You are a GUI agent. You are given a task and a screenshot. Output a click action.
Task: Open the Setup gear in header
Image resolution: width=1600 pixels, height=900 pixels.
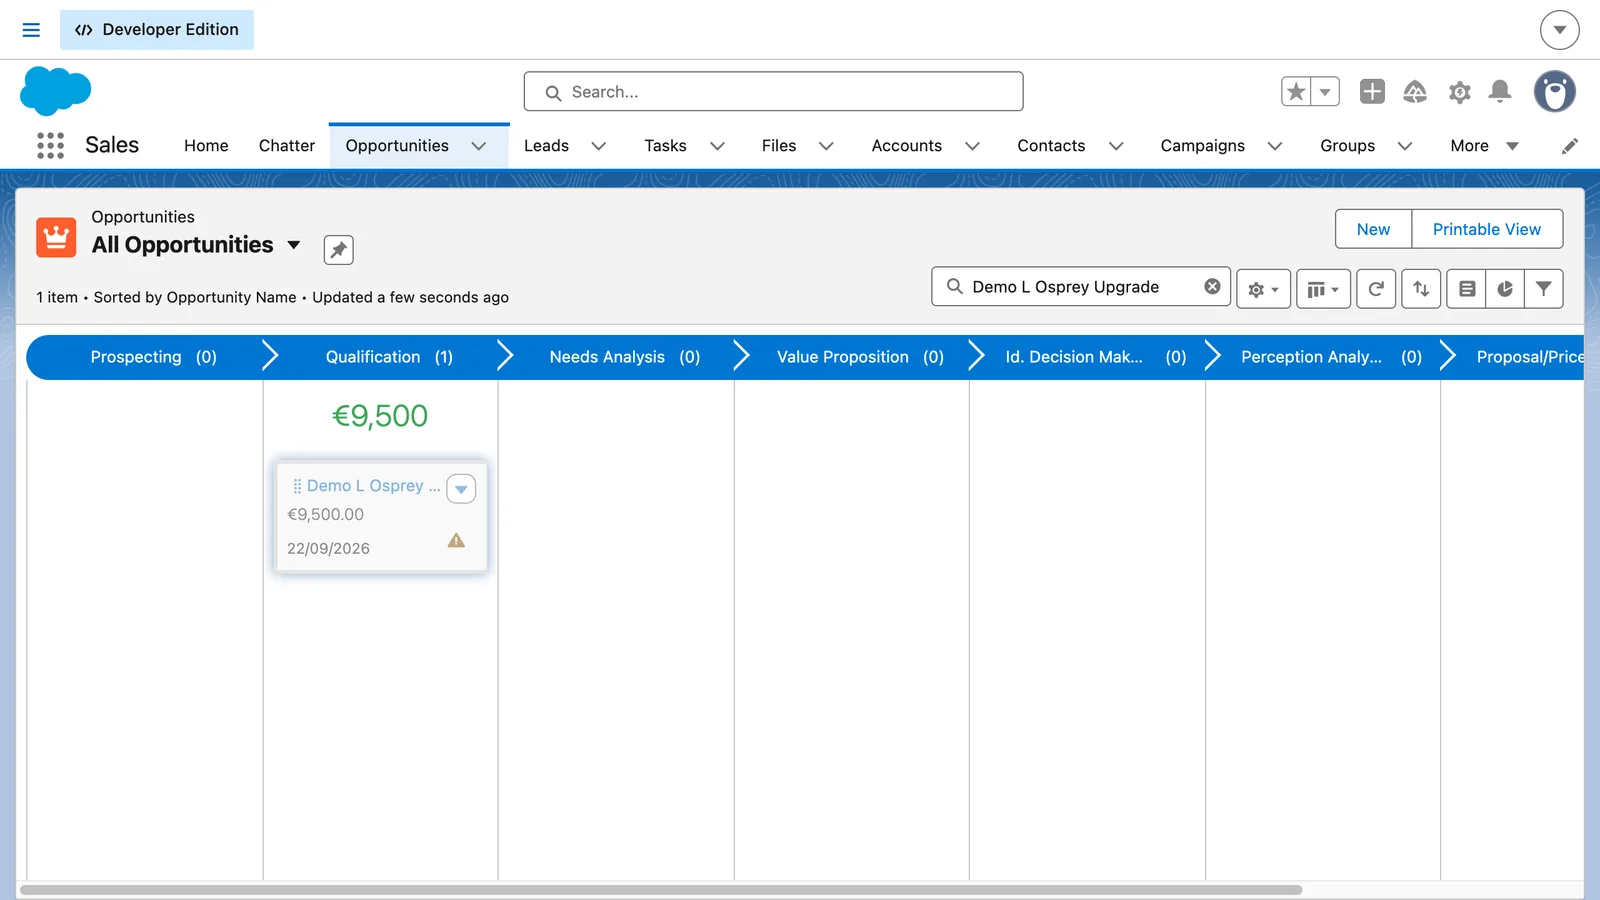click(1459, 92)
